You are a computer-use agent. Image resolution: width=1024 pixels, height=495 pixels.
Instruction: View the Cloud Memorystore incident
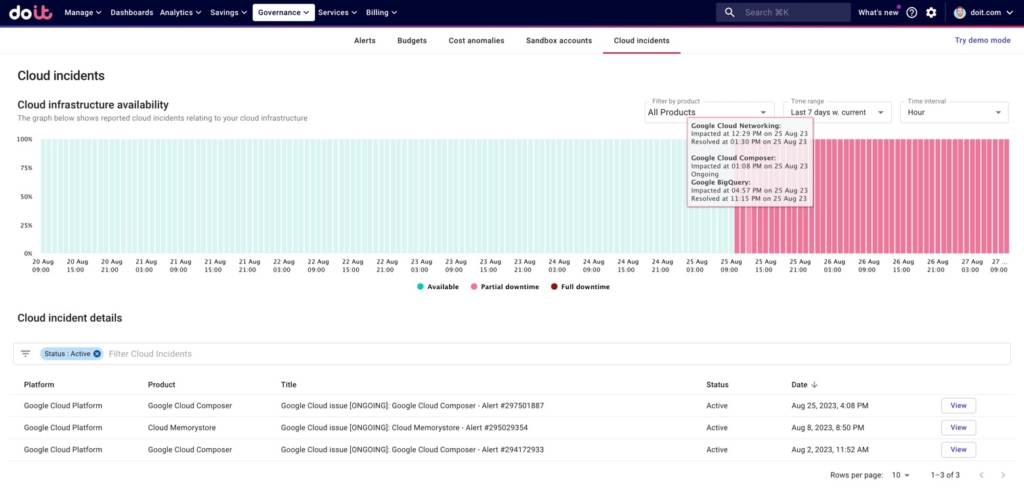tap(958, 428)
